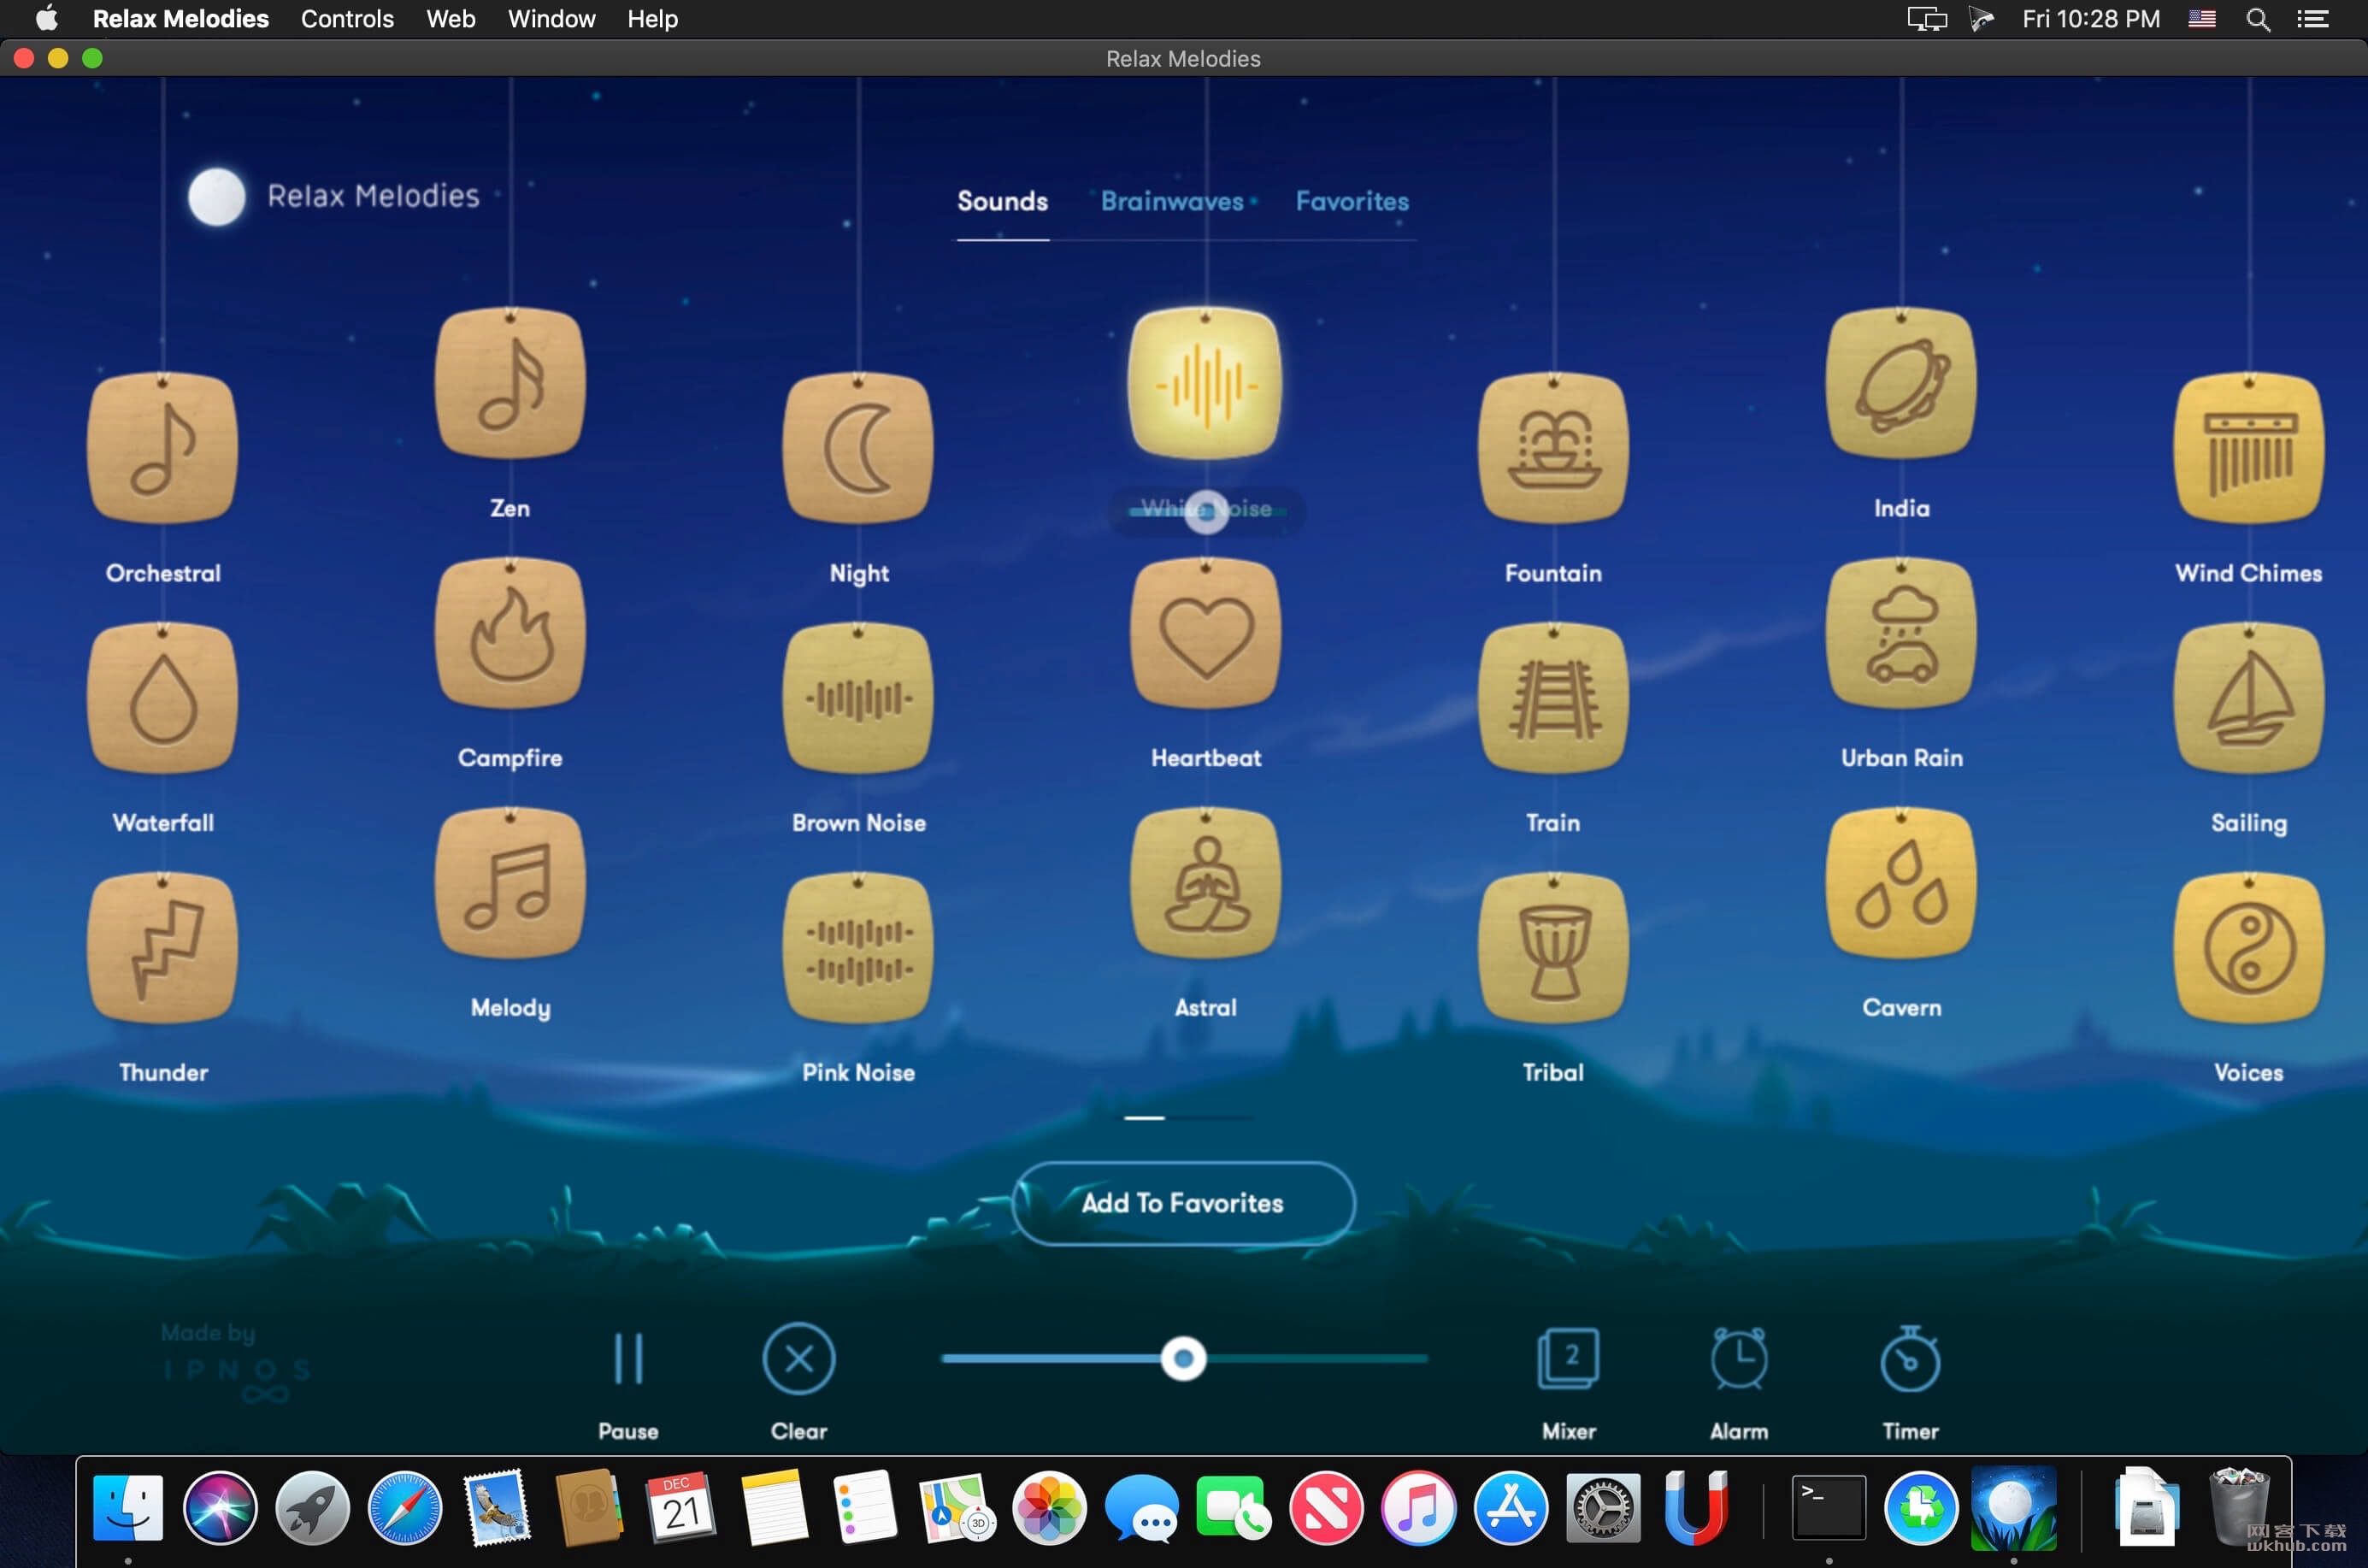Open the sleep Timer
The width and height of the screenshot is (2368, 1568).
tap(1910, 1359)
